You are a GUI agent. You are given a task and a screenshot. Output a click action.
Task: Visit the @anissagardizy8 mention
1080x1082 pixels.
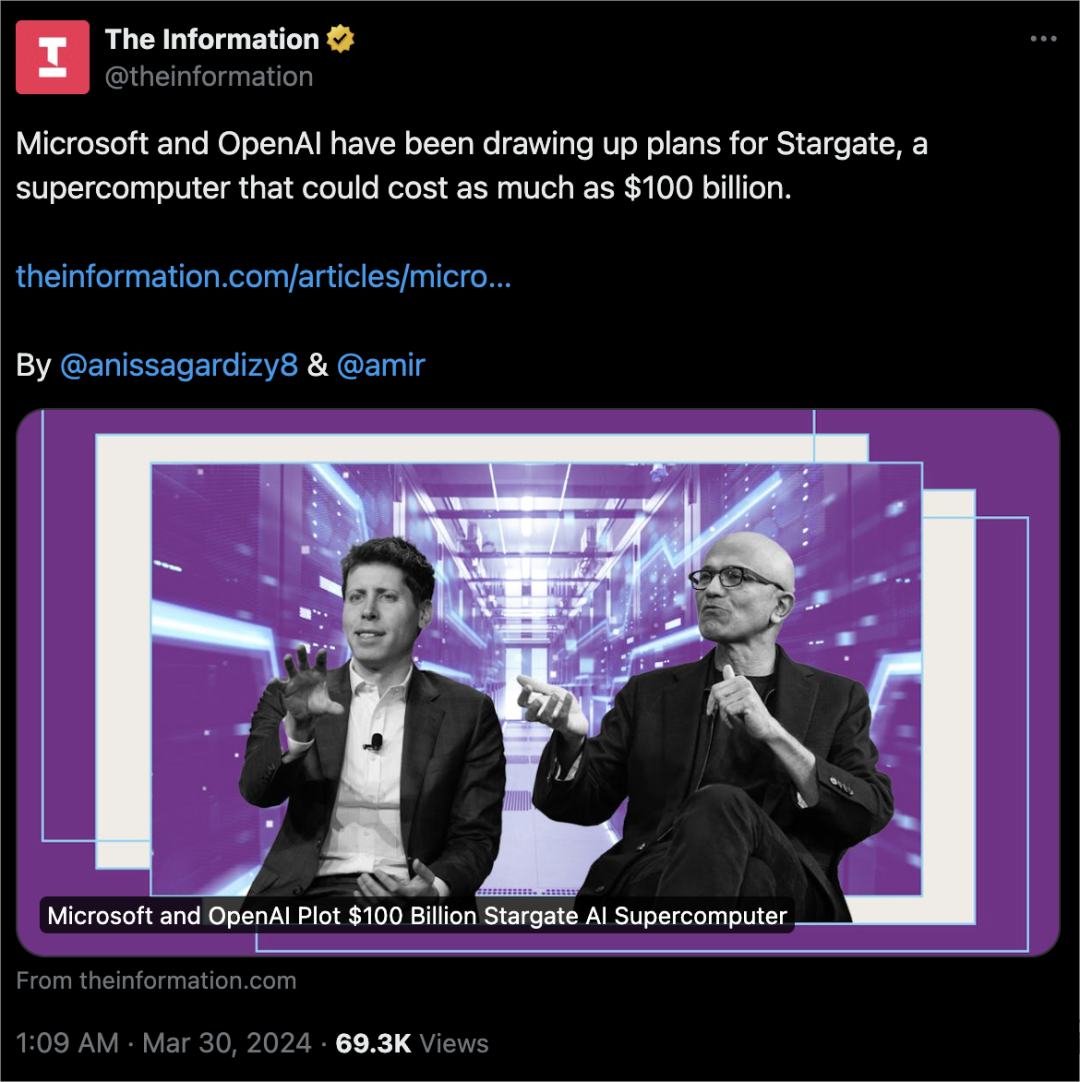point(179,365)
